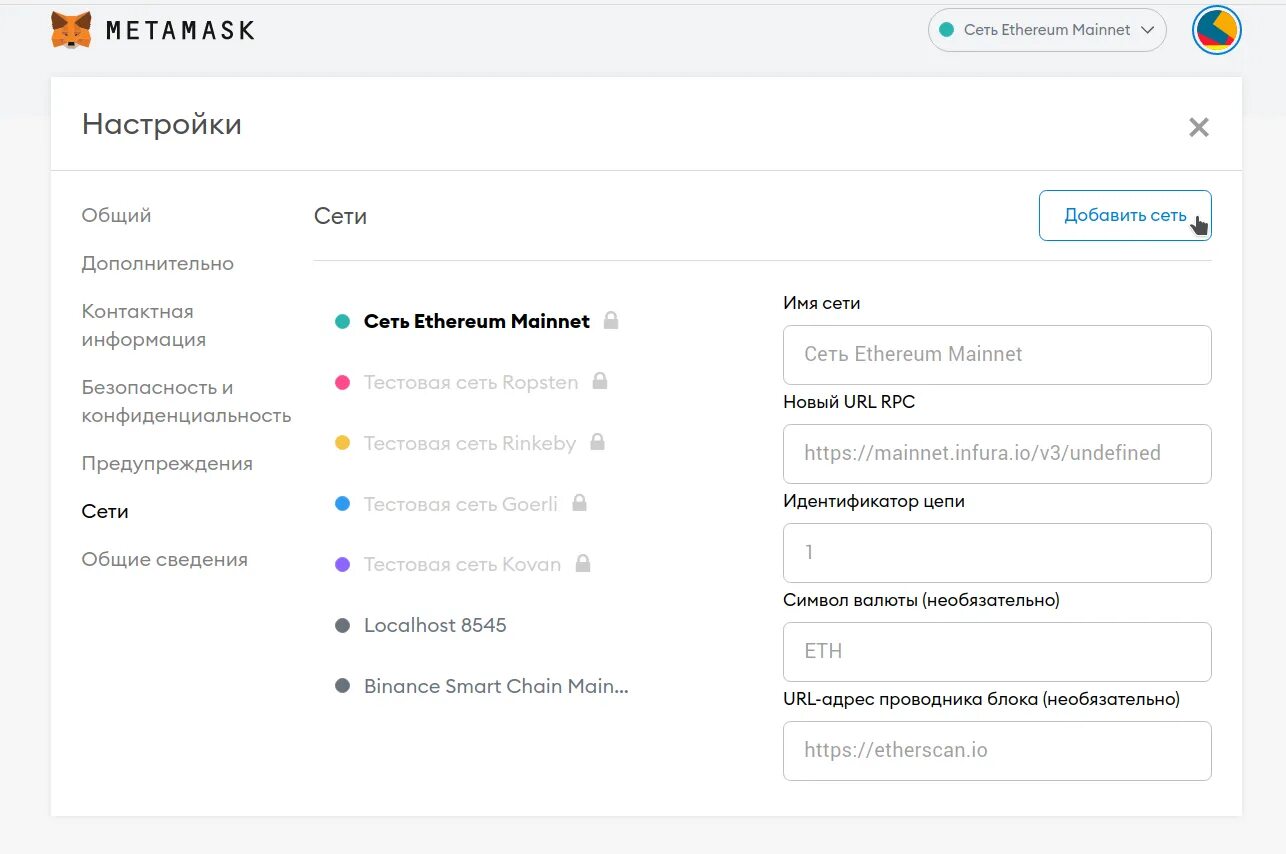Open the Общий settings tab

click(116, 215)
